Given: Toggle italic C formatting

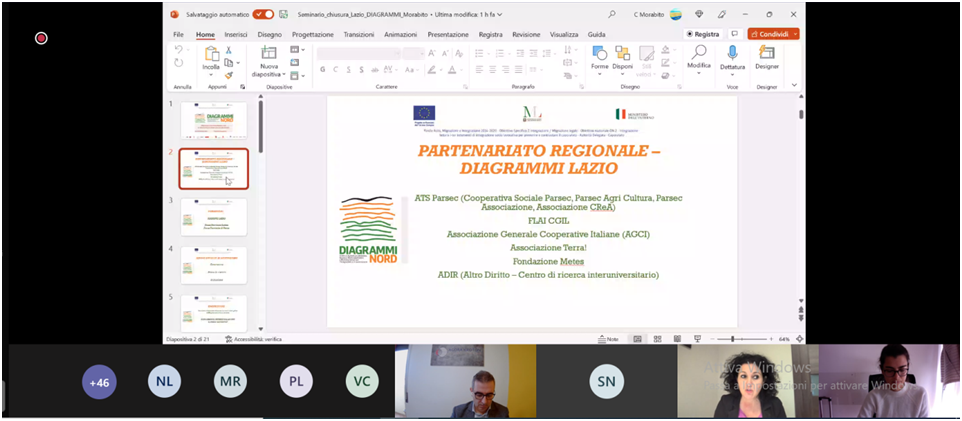Looking at the screenshot, I should [336, 69].
